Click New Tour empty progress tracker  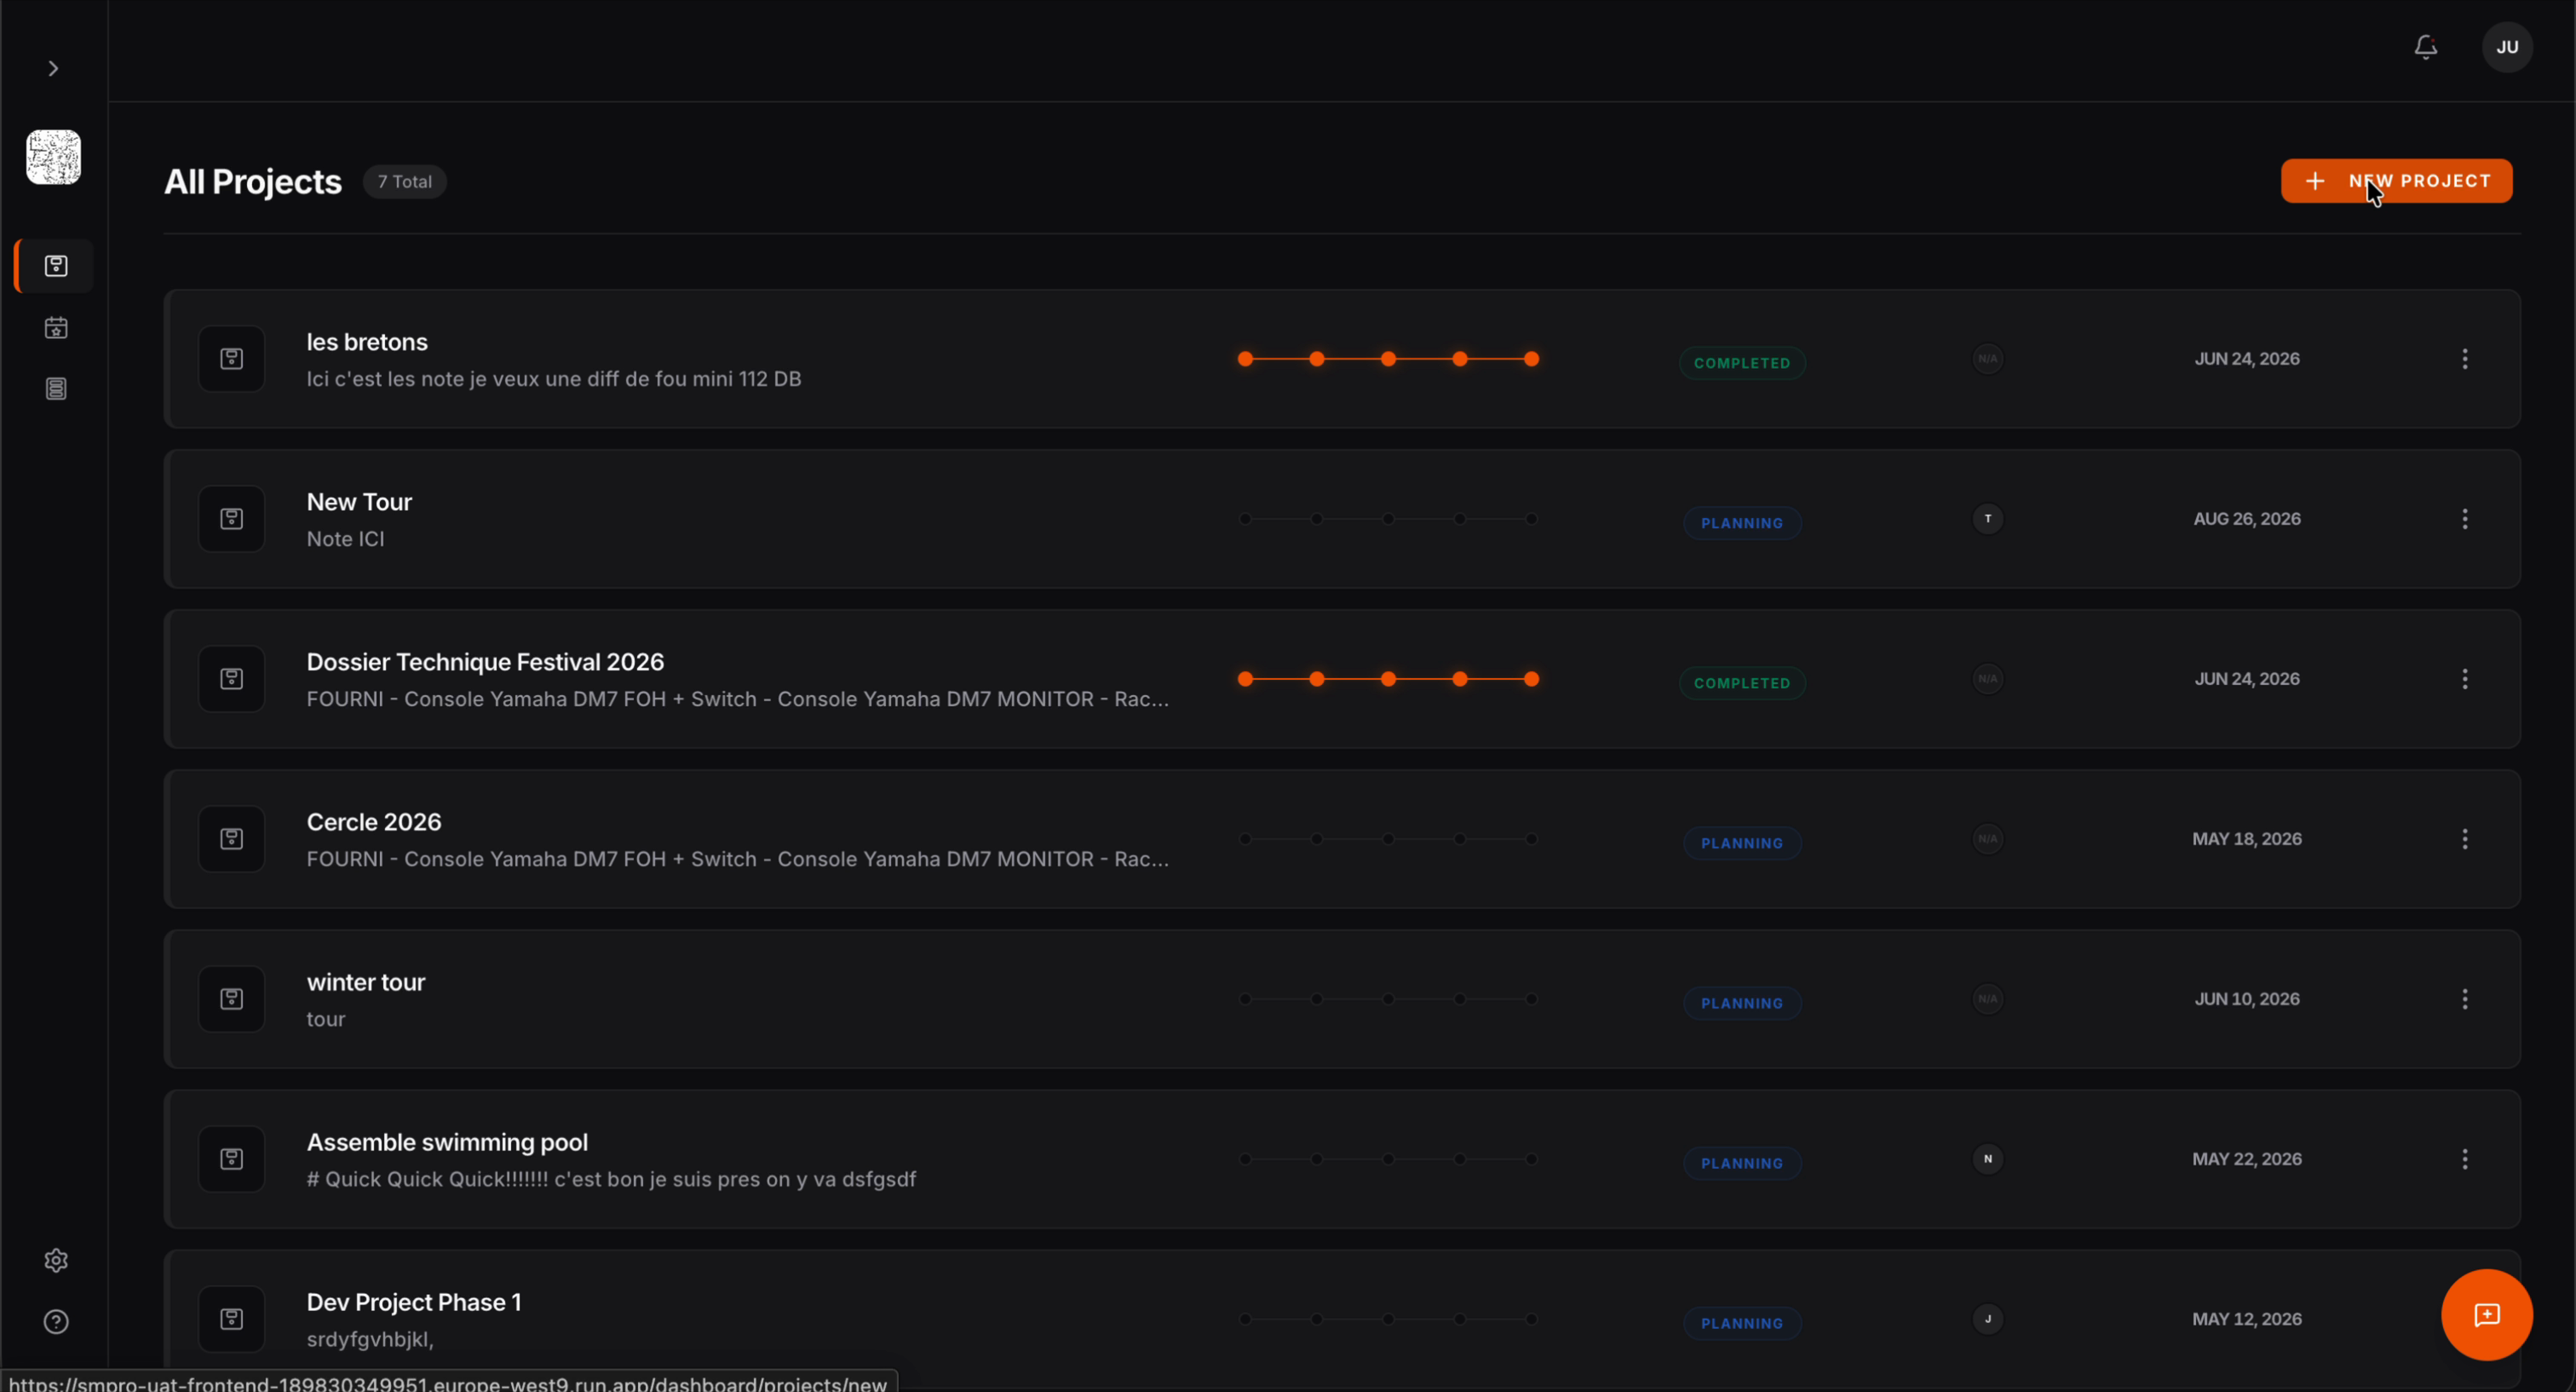(x=1388, y=519)
